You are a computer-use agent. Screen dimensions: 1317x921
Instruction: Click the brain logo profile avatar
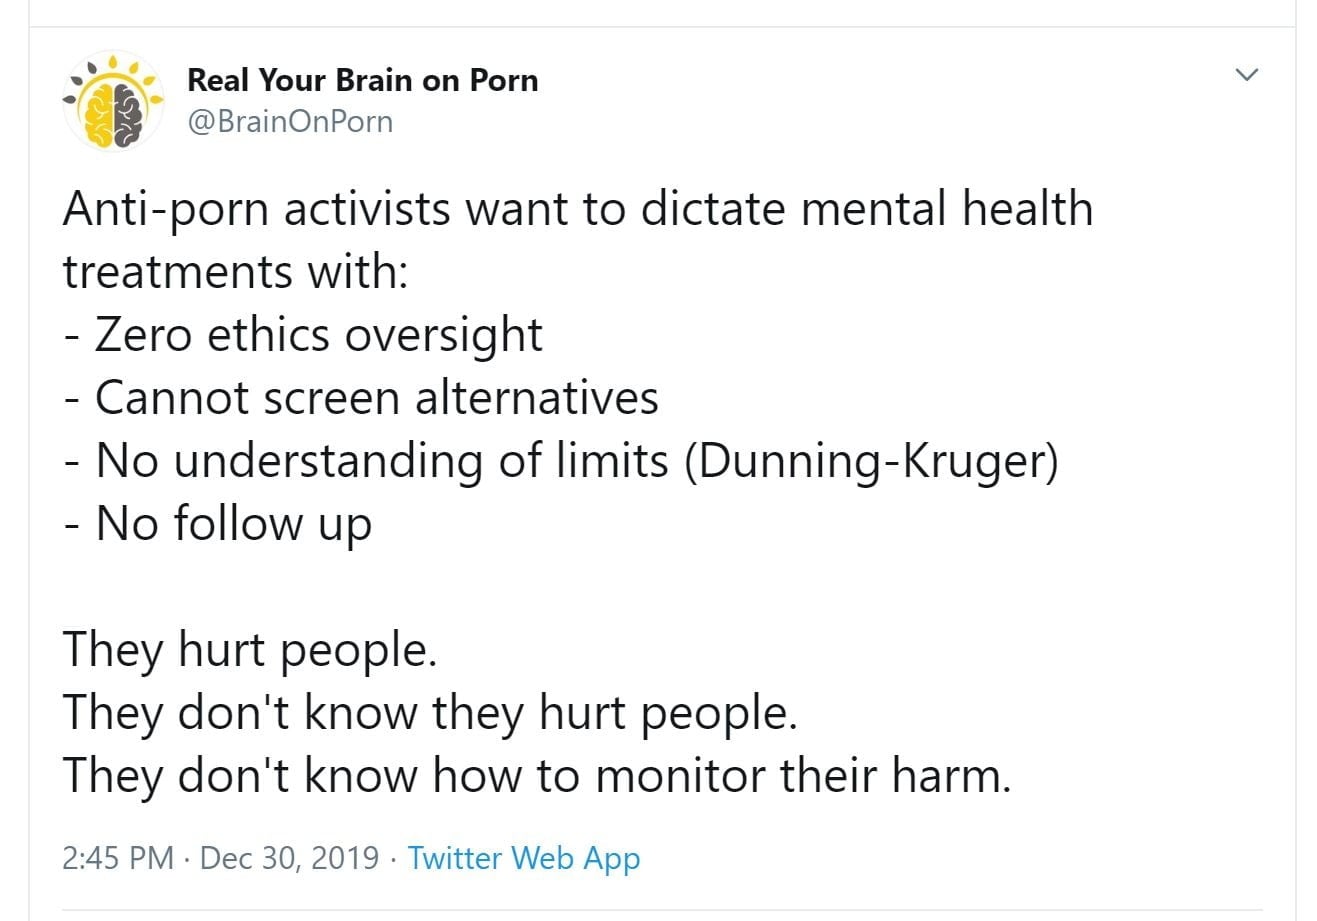tap(113, 101)
